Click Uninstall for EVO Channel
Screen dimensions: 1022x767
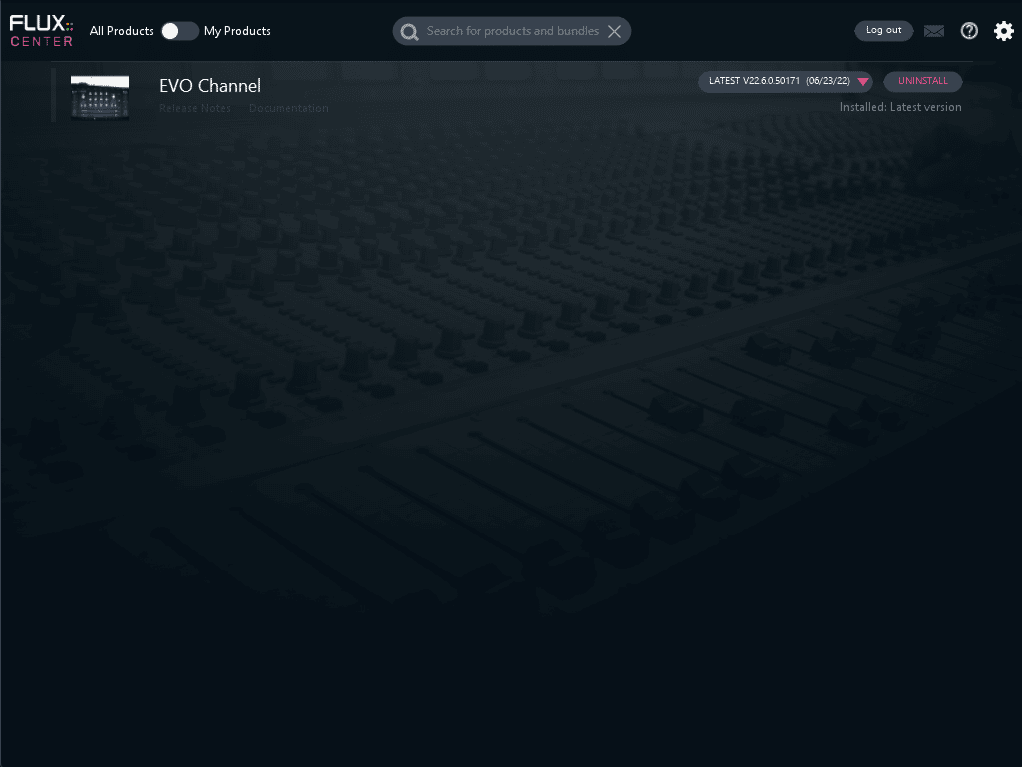(922, 81)
